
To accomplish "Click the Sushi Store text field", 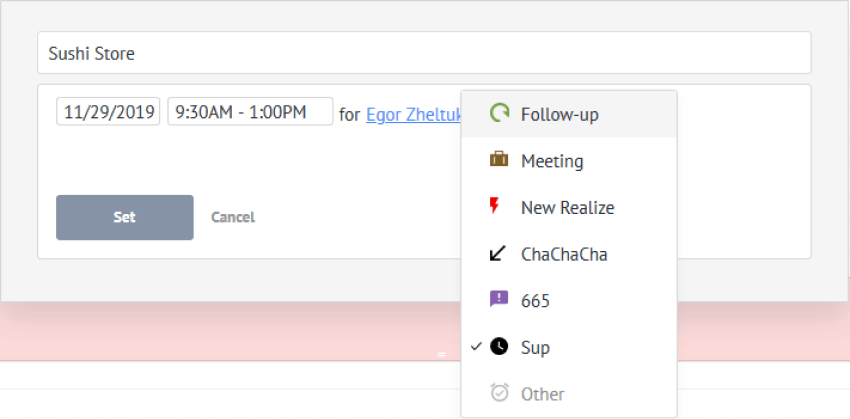I will pos(424,53).
